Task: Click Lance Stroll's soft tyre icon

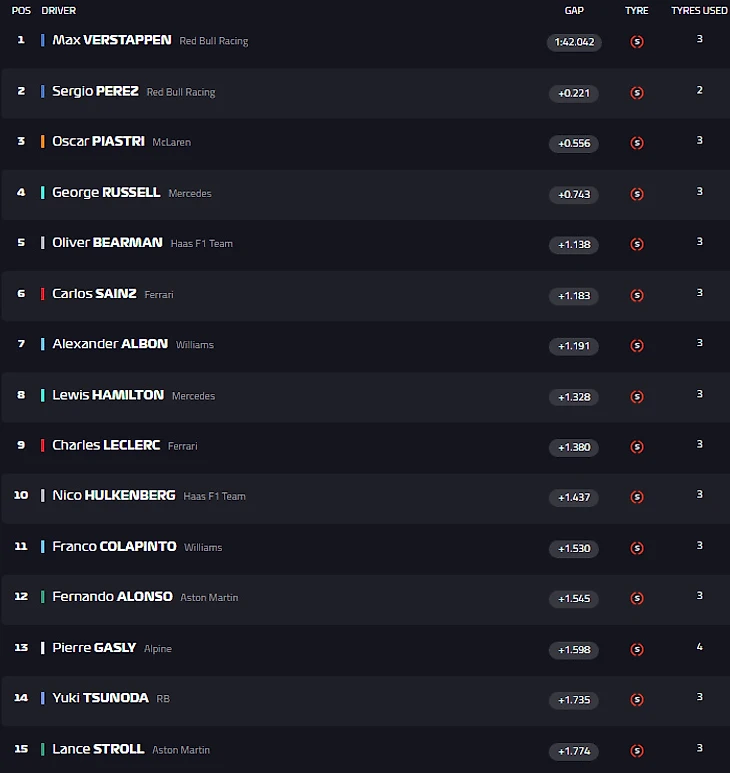Action: click(x=637, y=750)
